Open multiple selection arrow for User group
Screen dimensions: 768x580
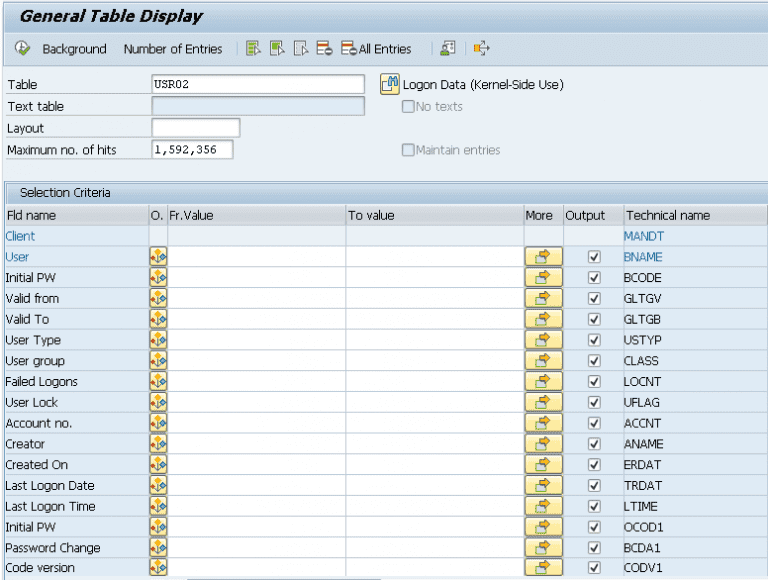click(x=543, y=361)
